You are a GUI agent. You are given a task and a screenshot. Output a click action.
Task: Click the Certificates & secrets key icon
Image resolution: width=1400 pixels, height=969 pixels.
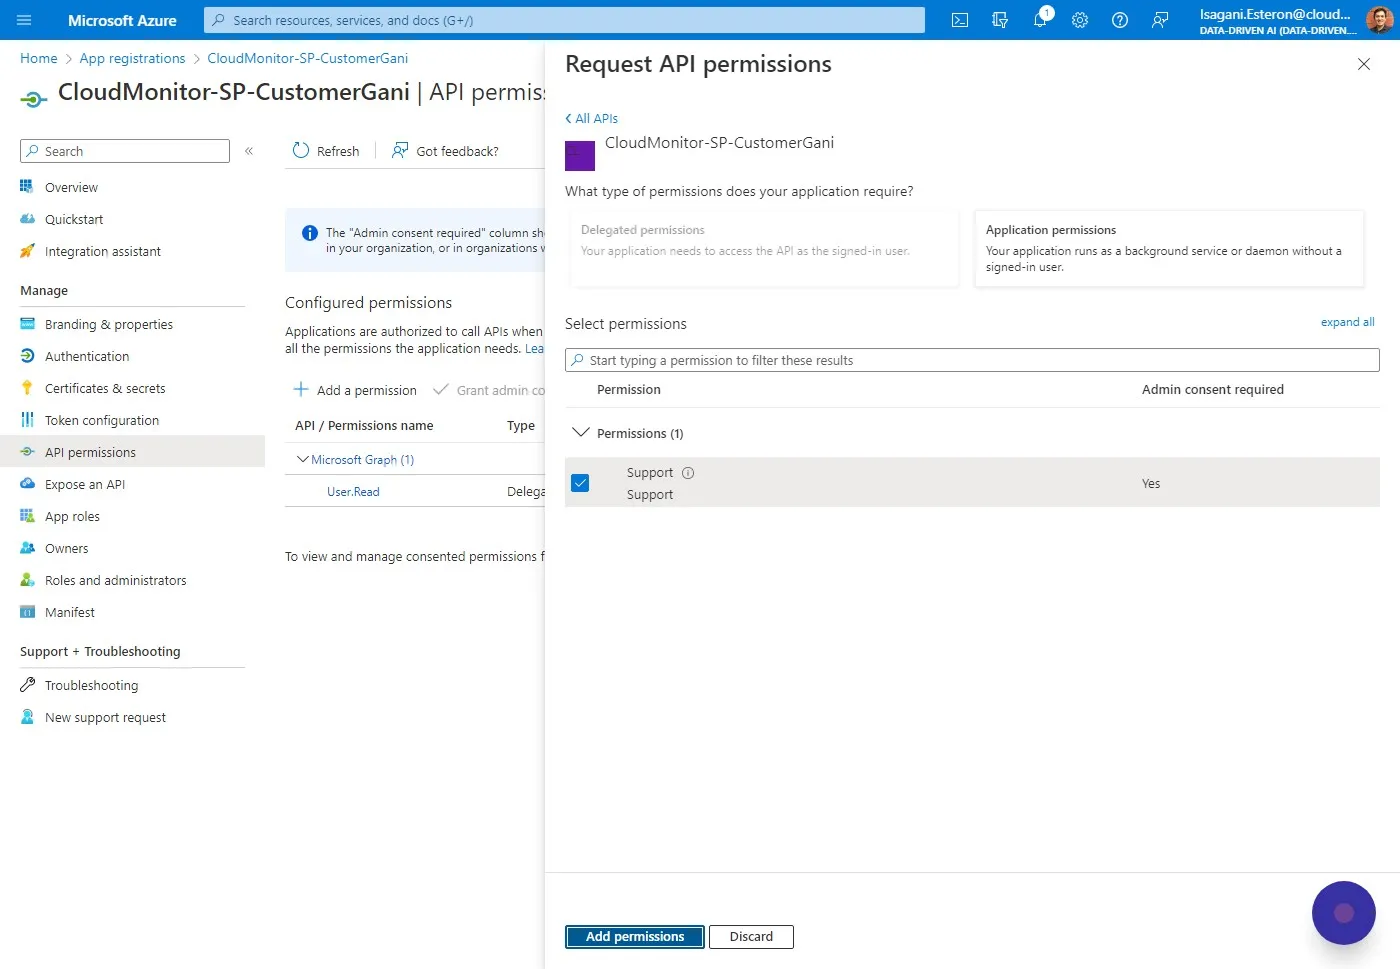[27, 388]
